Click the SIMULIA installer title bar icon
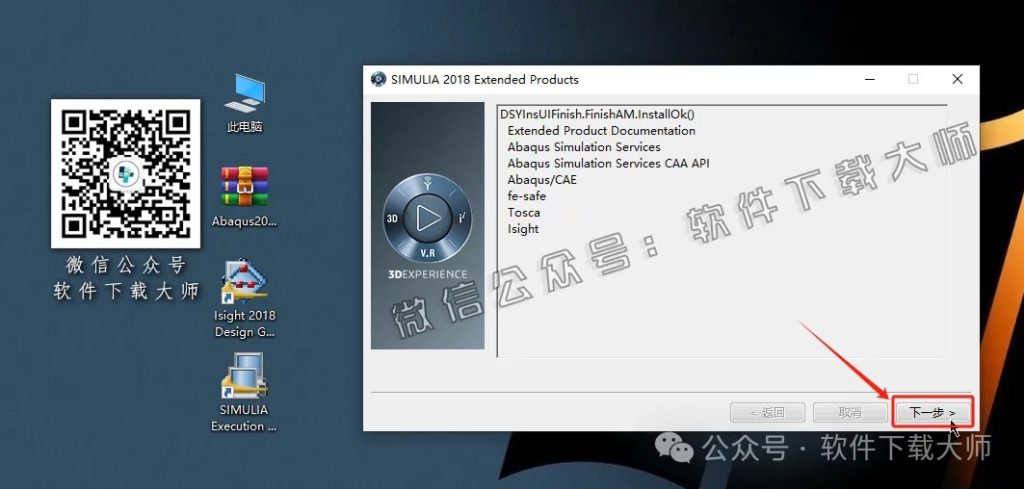1024x489 pixels. 378,80
